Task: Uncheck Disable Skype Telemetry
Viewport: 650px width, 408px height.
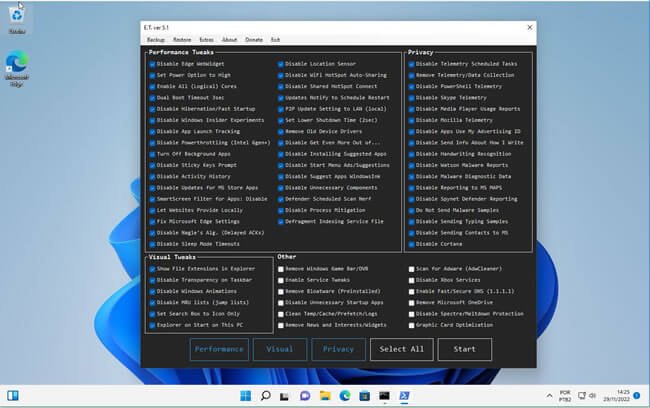Action: [x=411, y=98]
